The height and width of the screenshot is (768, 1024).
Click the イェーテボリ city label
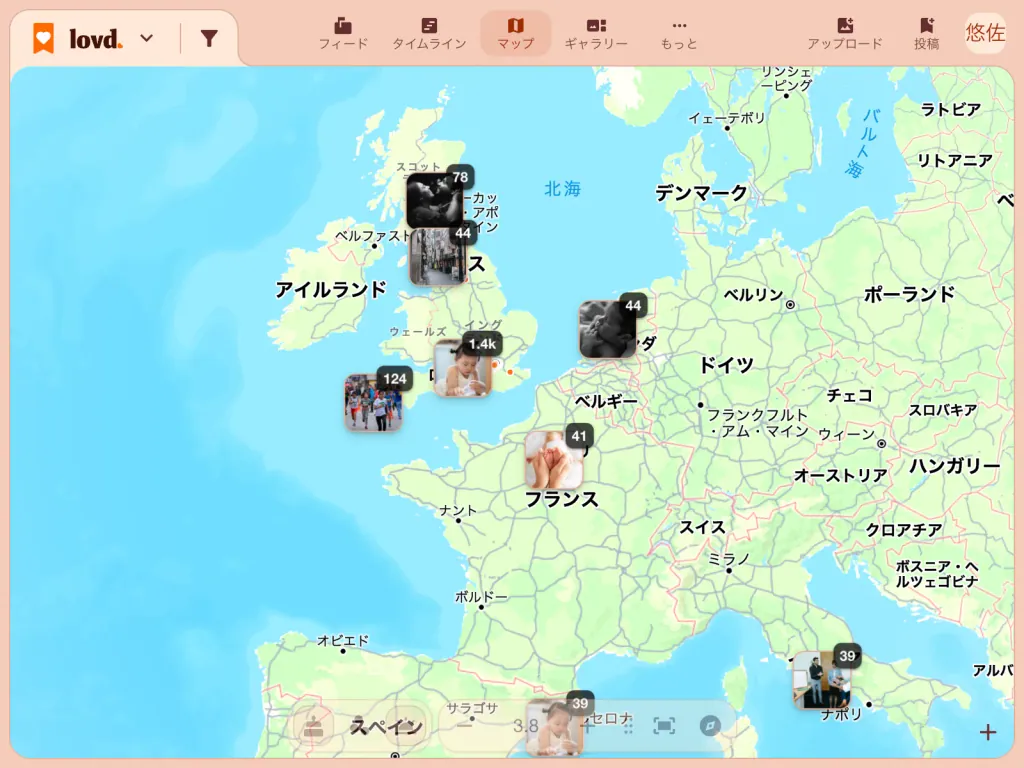pyautogui.click(x=726, y=118)
